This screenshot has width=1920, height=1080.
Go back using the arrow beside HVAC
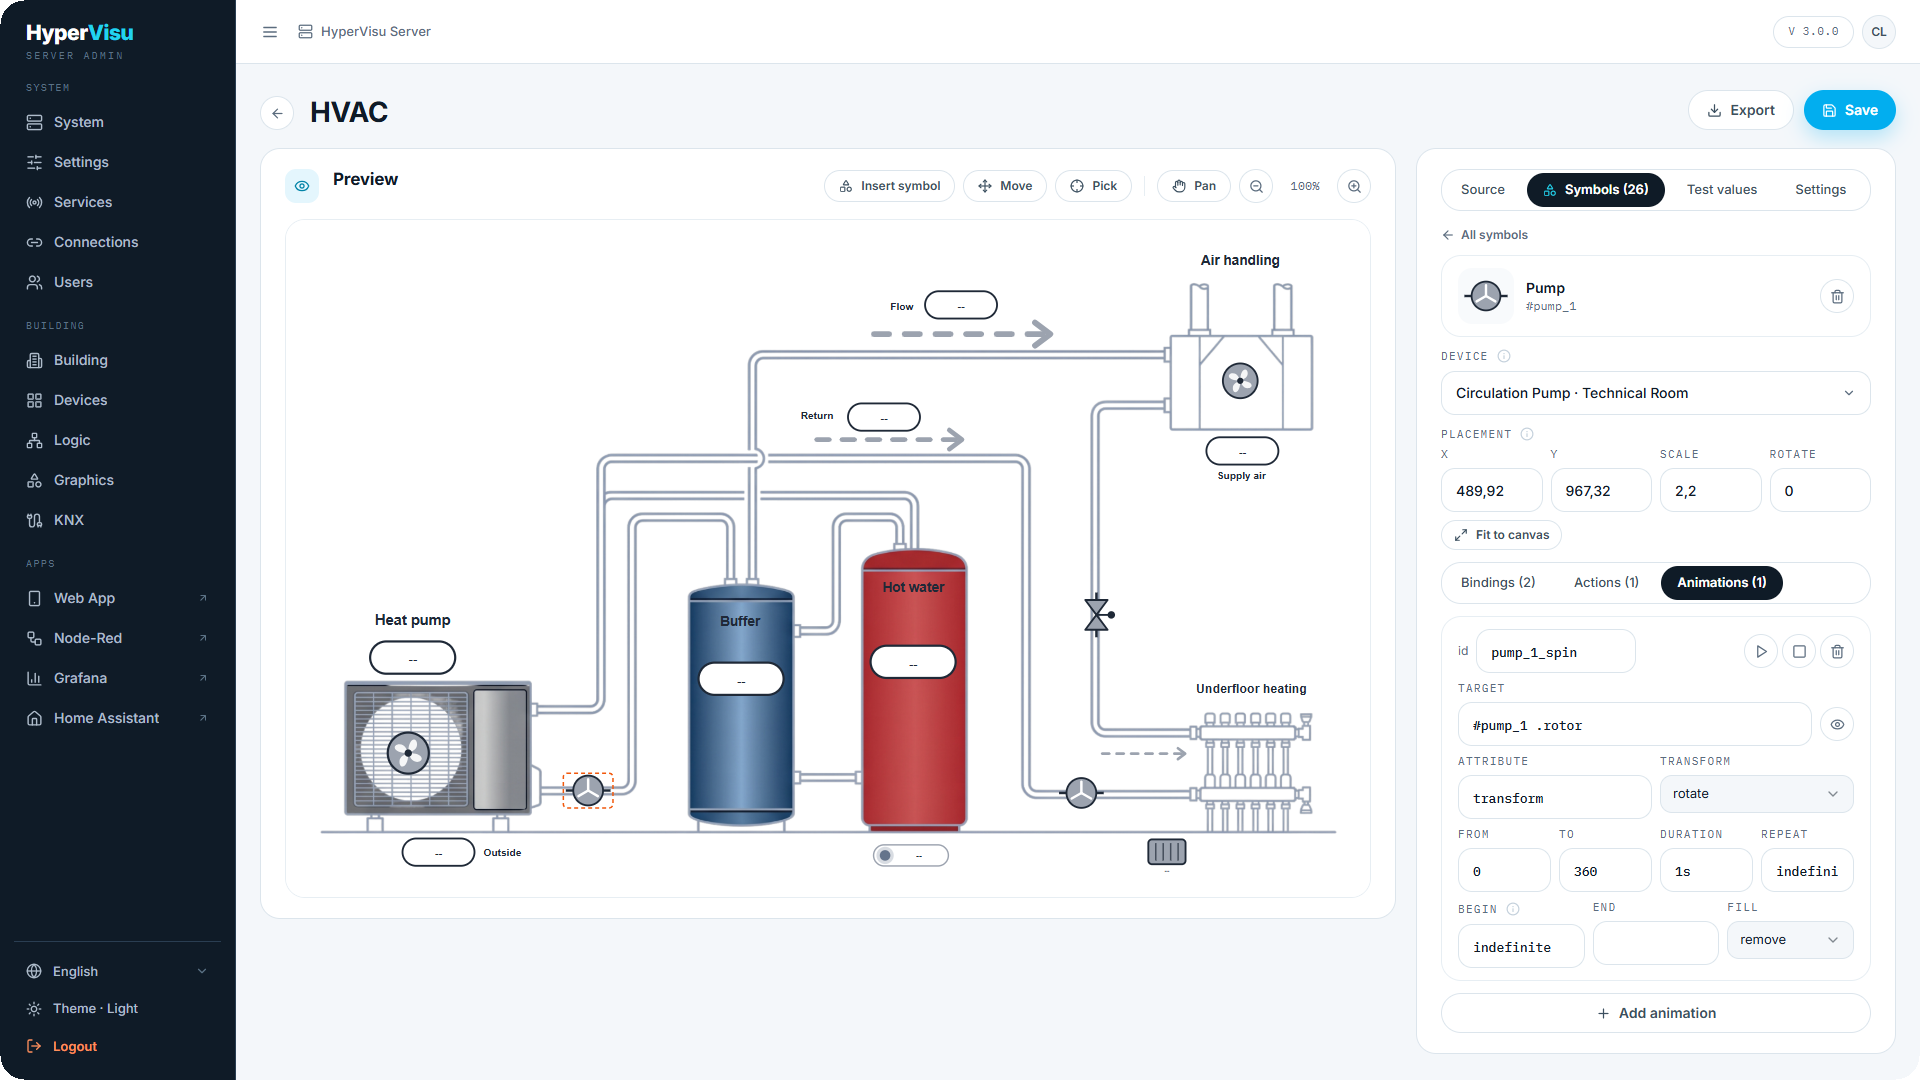tap(277, 113)
